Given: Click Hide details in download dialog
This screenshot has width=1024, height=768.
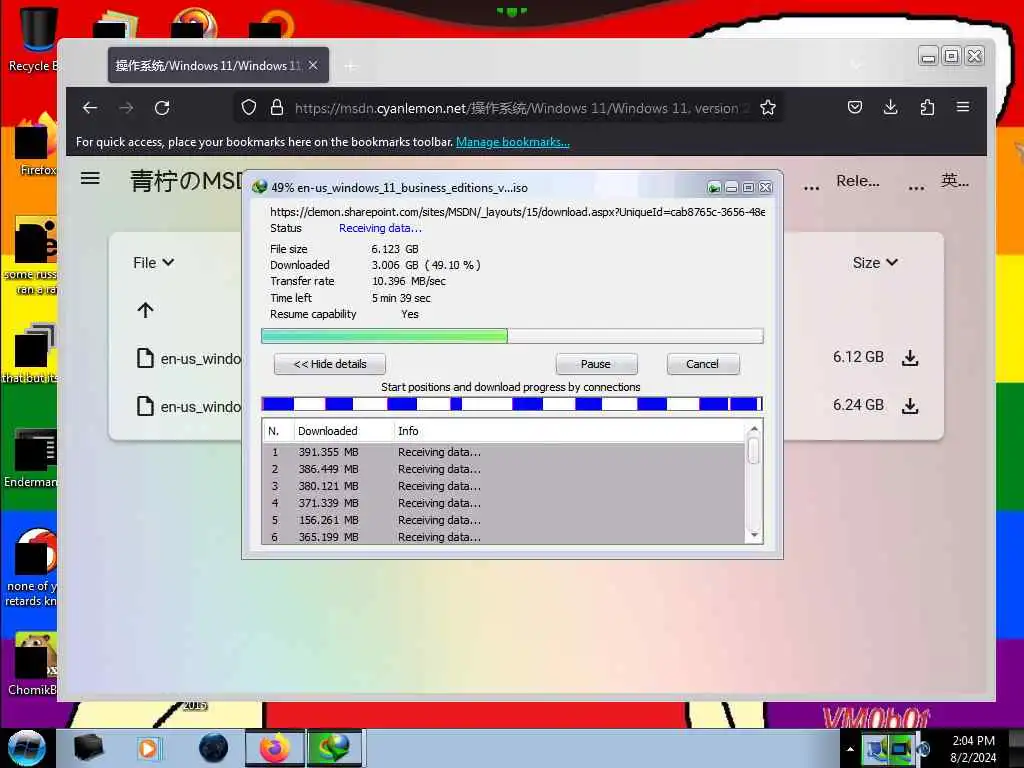Looking at the screenshot, I should [330, 364].
